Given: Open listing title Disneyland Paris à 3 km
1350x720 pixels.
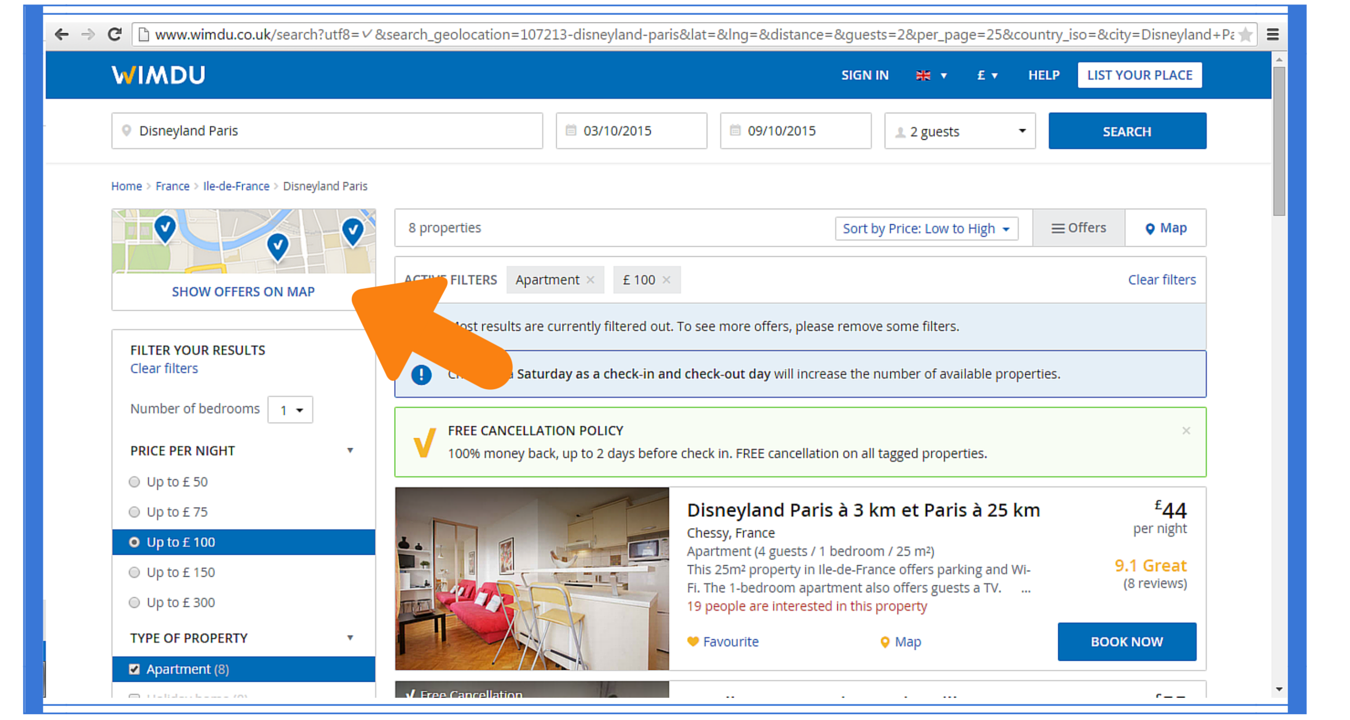Looking at the screenshot, I should point(864,510).
